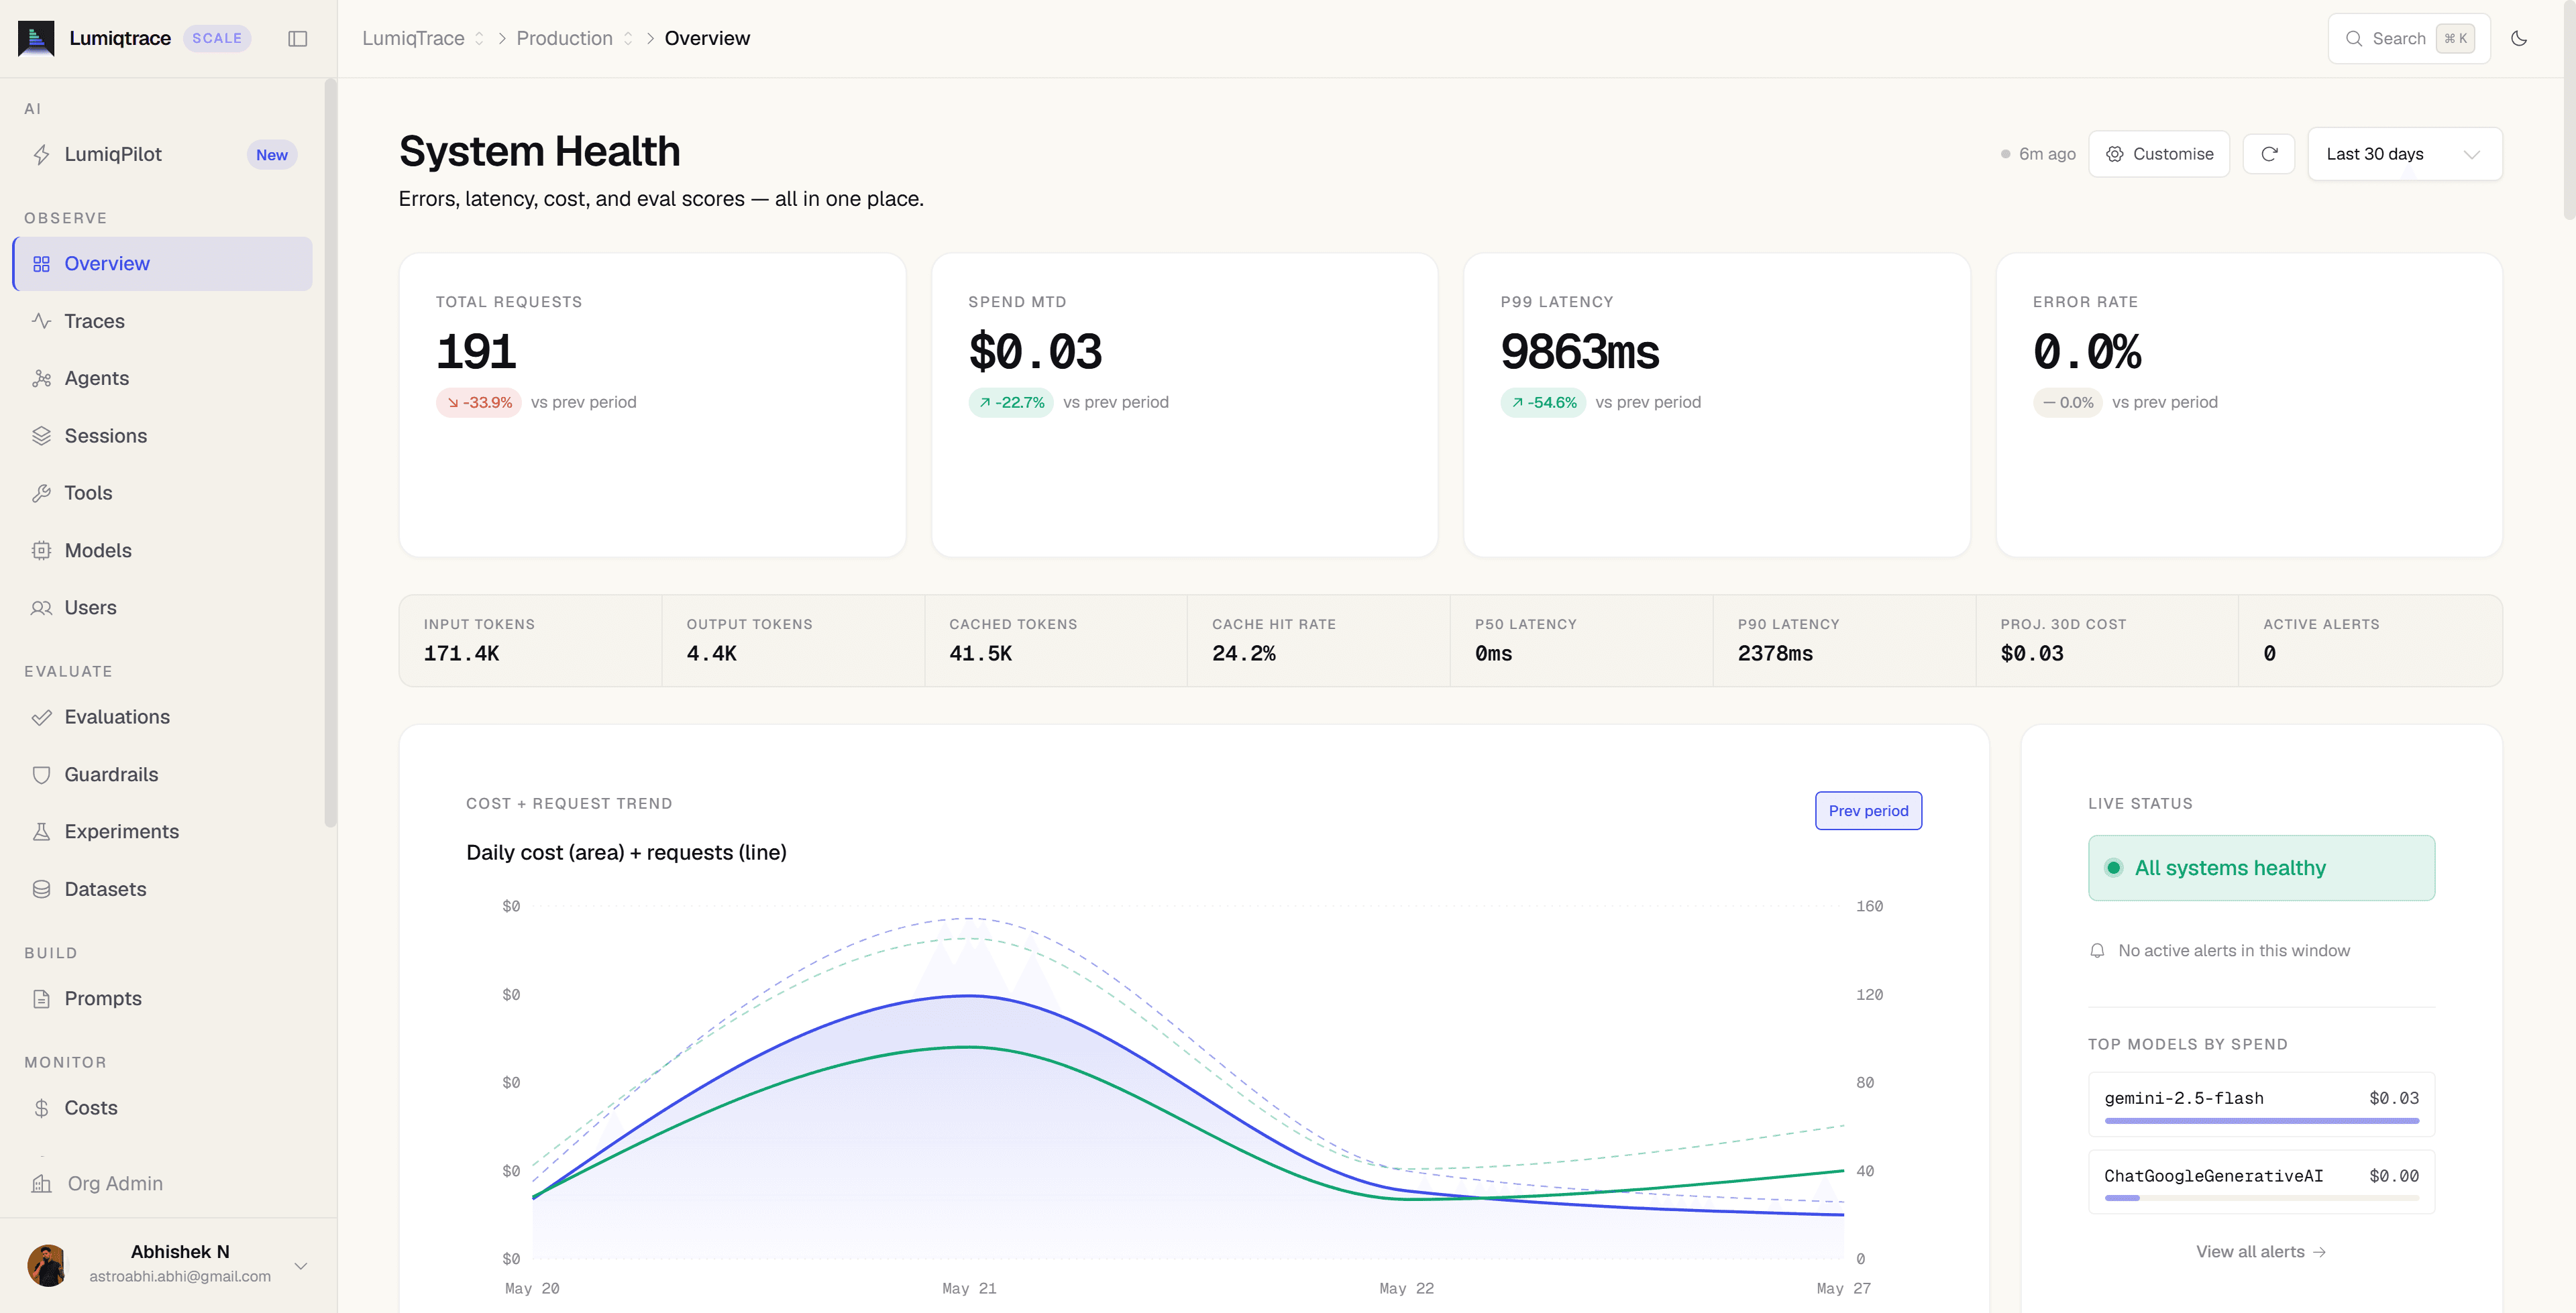Toggle dark mode moon icon
The height and width of the screenshot is (1313, 2576).
click(2518, 38)
